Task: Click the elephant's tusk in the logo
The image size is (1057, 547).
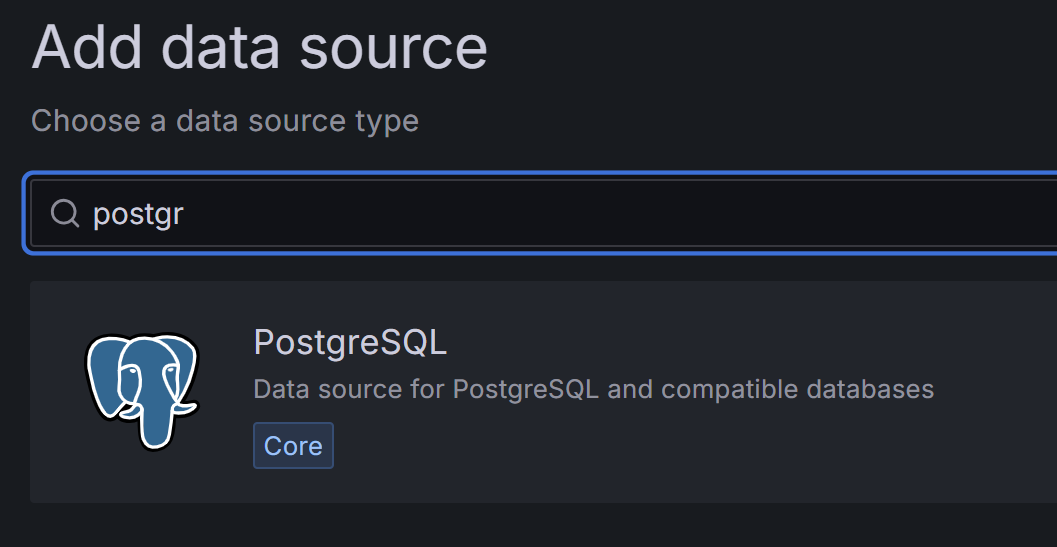Action: [x=183, y=407]
